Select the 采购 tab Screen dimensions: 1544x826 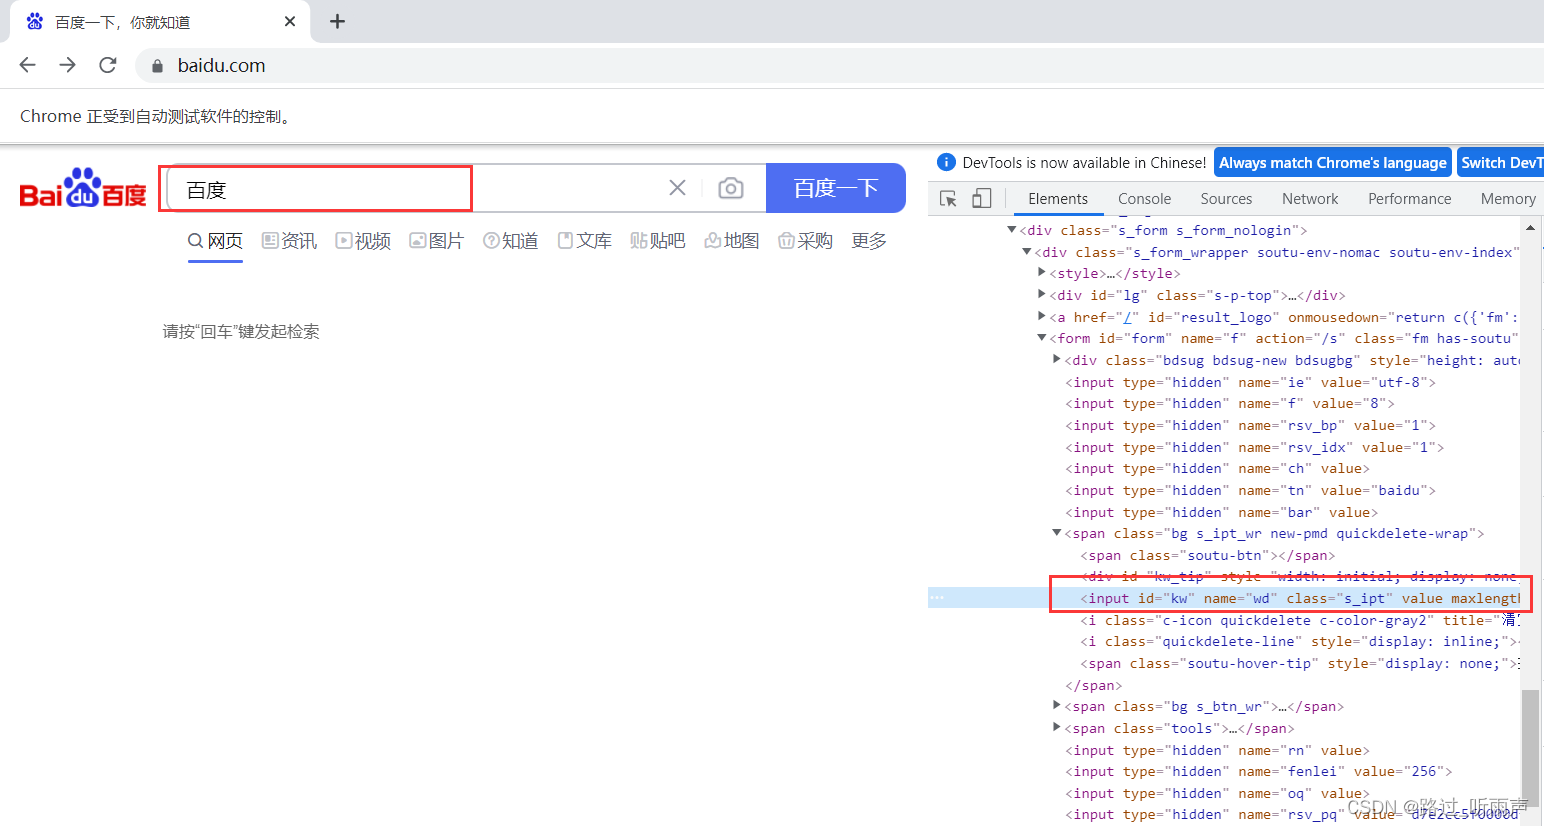point(806,241)
